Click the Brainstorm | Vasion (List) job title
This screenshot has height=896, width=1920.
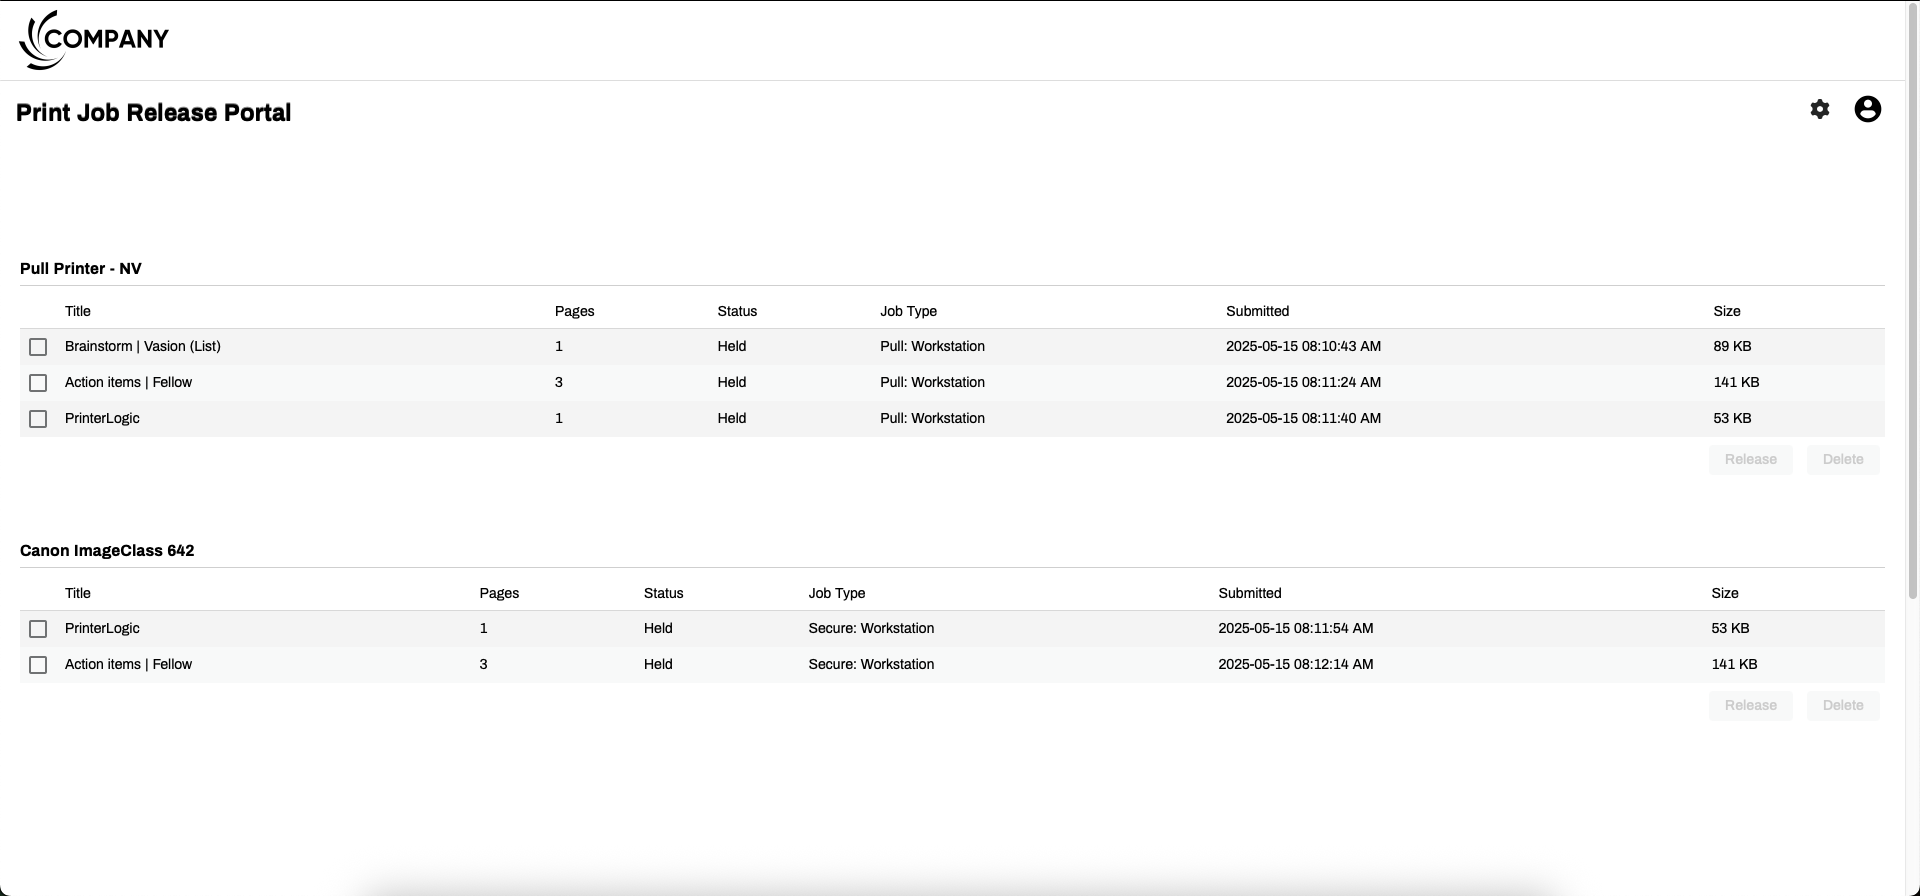(x=143, y=346)
